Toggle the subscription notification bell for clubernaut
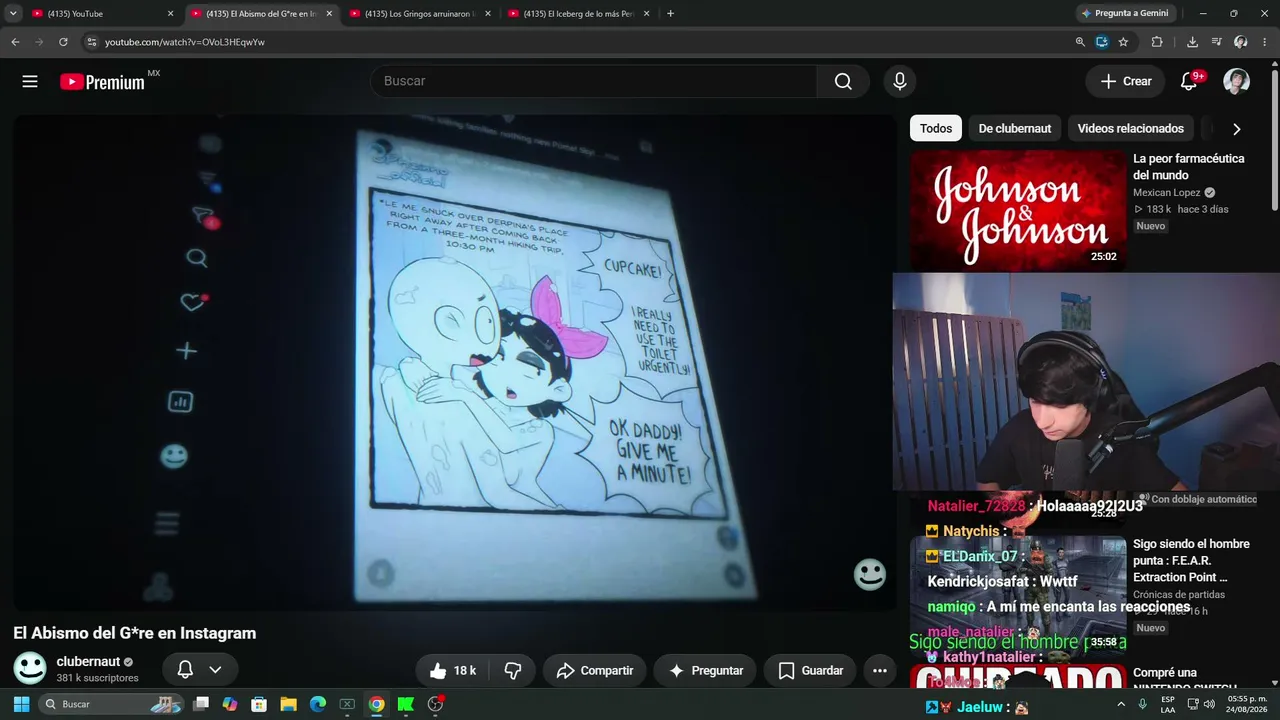1280x720 pixels. (x=185, y=670)
